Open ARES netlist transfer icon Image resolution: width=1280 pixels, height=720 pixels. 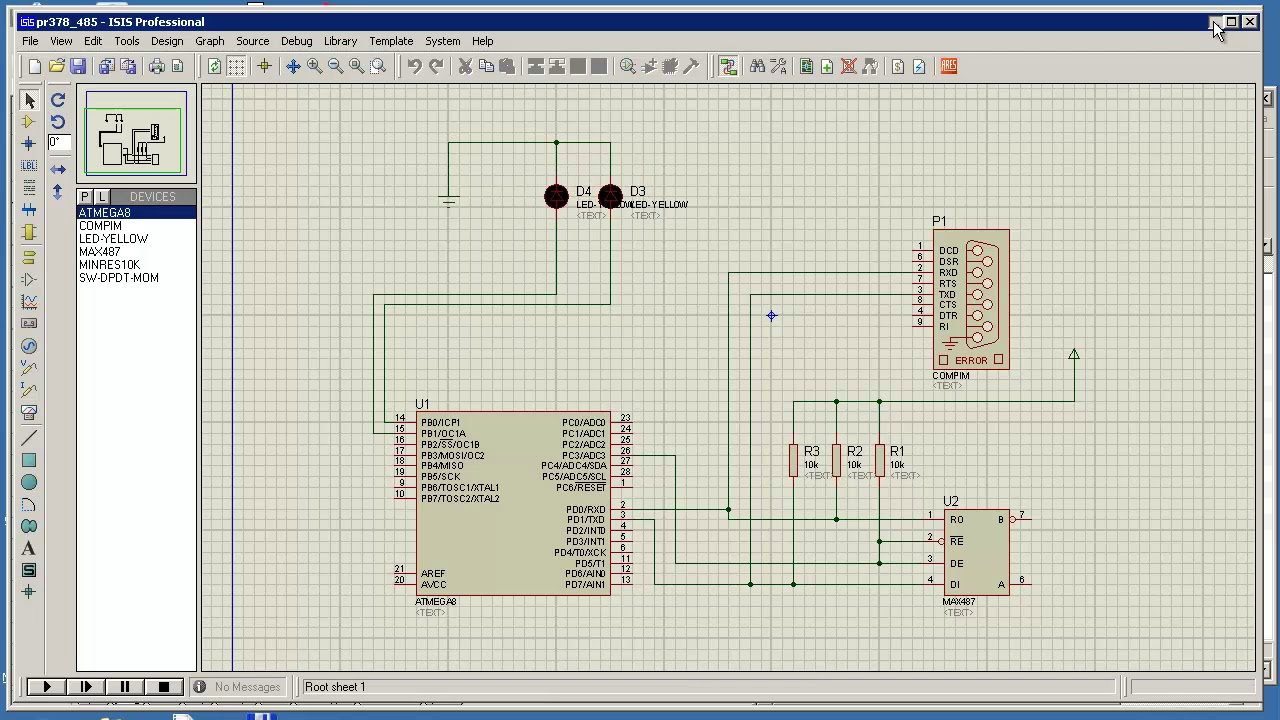click(x=949, y=66)
